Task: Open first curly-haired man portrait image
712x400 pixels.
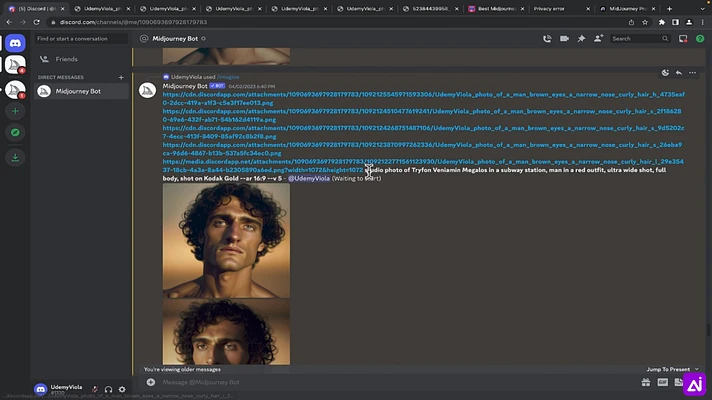Action: 226,241
